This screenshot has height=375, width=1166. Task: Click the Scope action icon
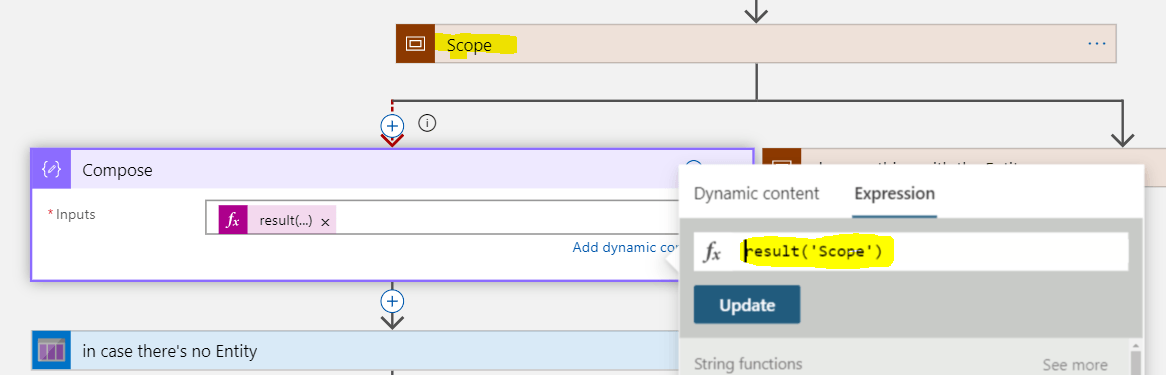coord(415,44)
